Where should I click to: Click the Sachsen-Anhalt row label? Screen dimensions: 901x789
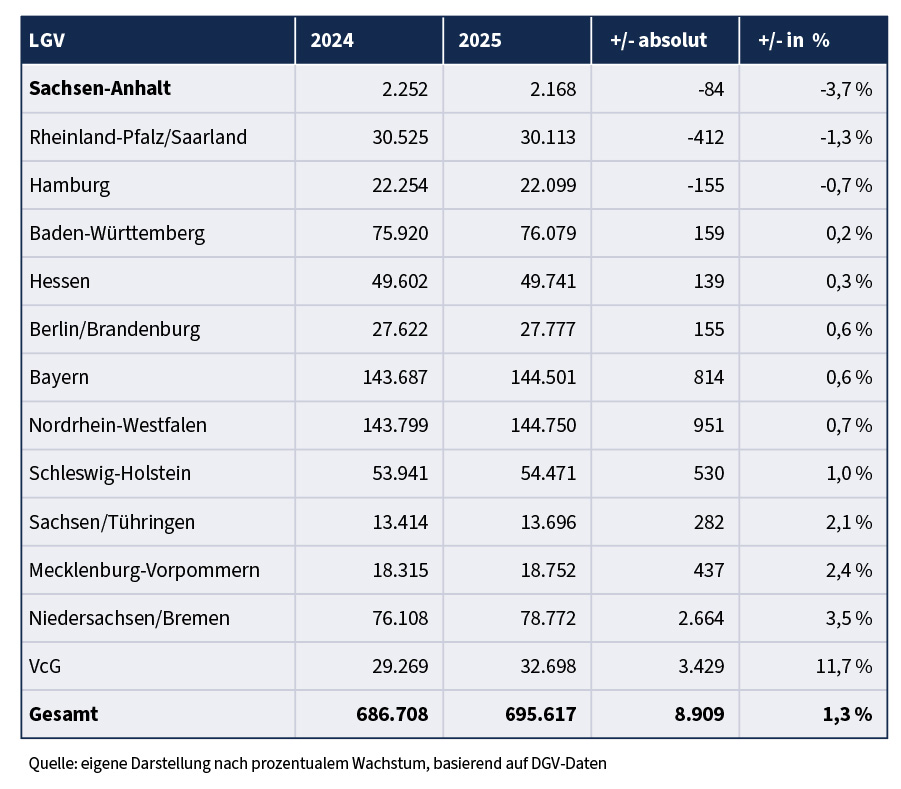[100, 89]
